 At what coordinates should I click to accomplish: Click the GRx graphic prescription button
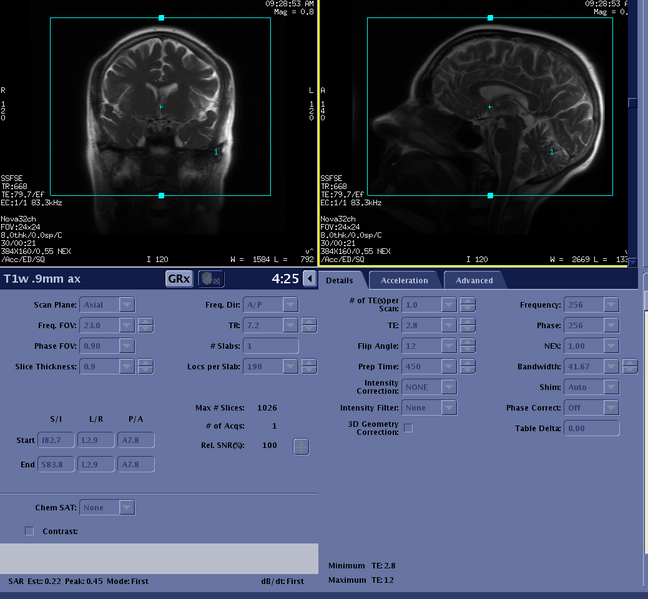(x=179, y=279)
